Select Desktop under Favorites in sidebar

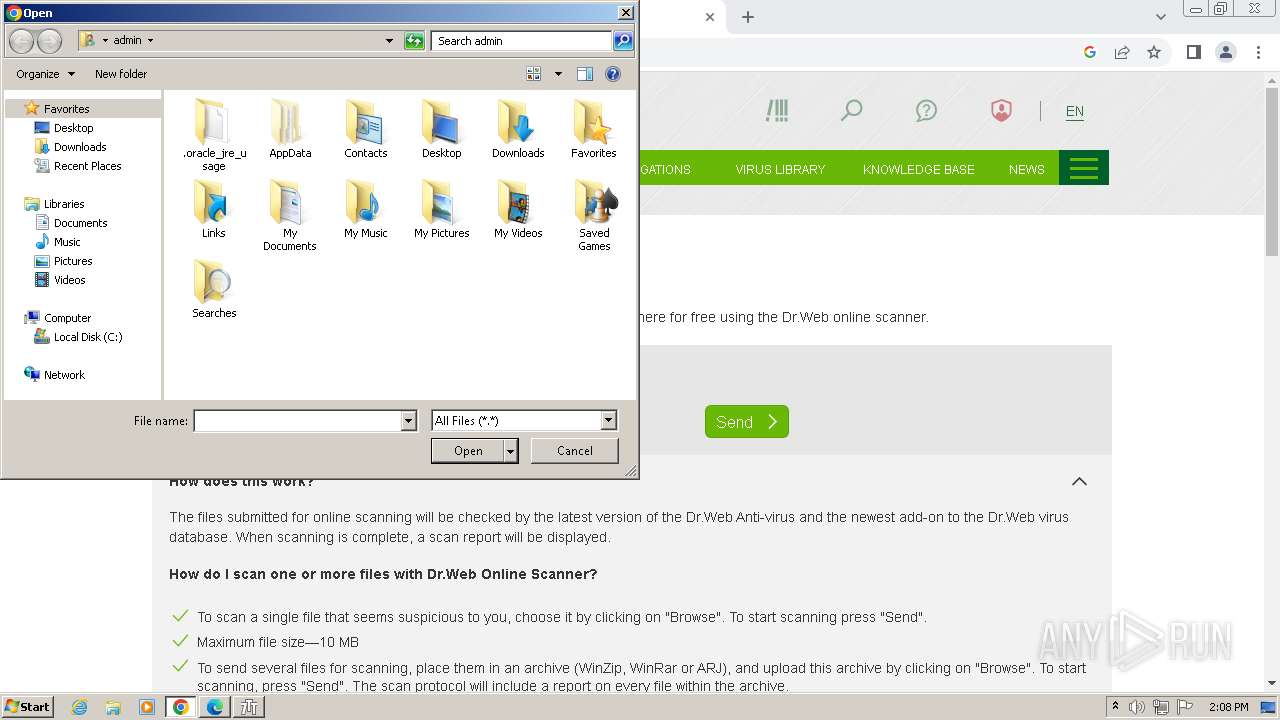[x=73, y=128]
